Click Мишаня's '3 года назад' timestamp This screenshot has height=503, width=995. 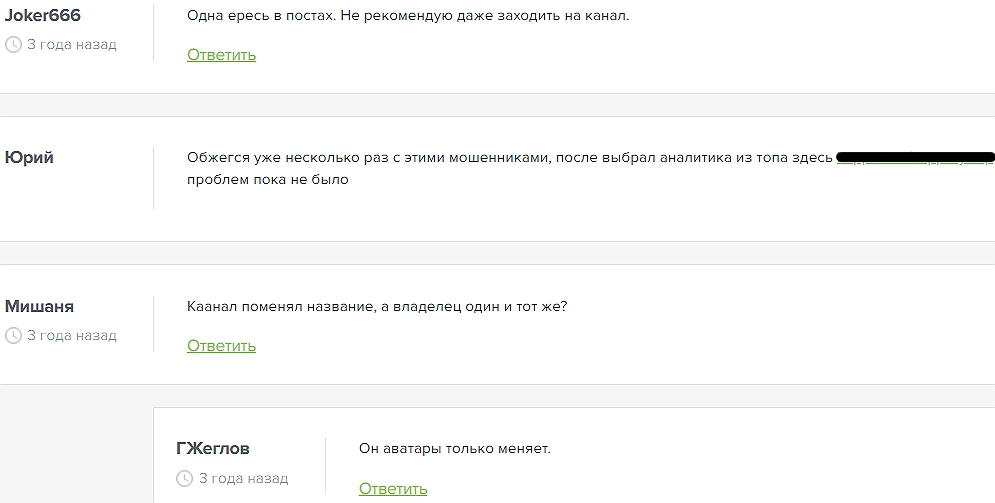coord(72,336)
